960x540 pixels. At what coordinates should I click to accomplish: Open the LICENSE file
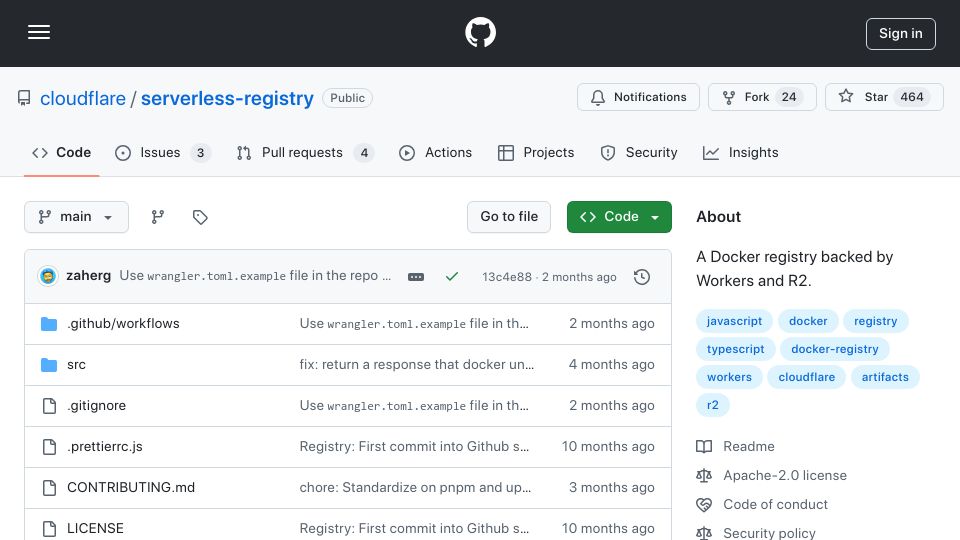click(95, 528)
